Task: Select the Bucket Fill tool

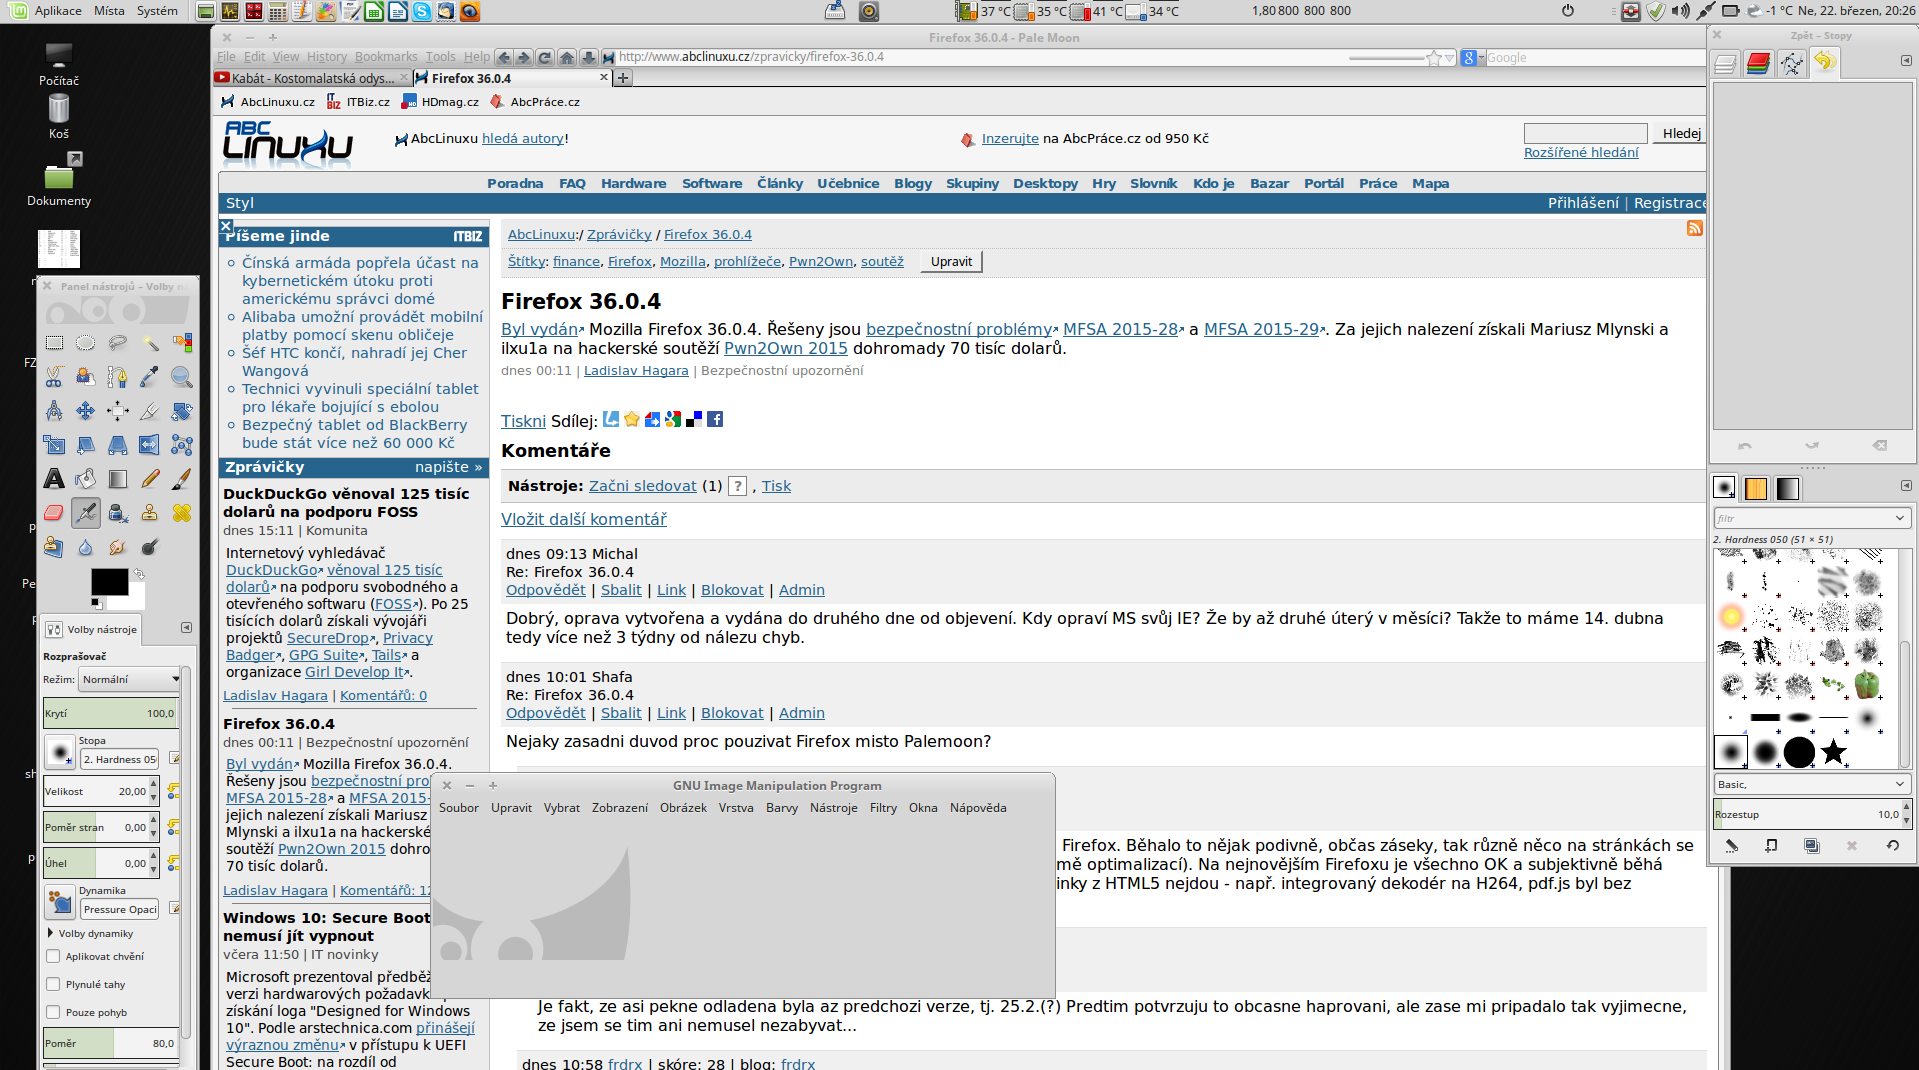Action: point(86,479)
